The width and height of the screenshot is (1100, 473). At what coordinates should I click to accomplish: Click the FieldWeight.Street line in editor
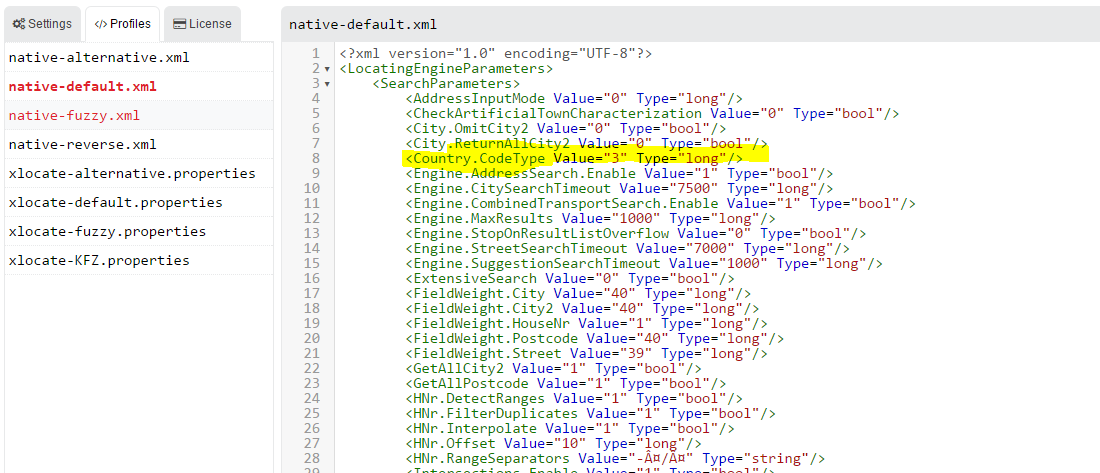pos(580,353)
